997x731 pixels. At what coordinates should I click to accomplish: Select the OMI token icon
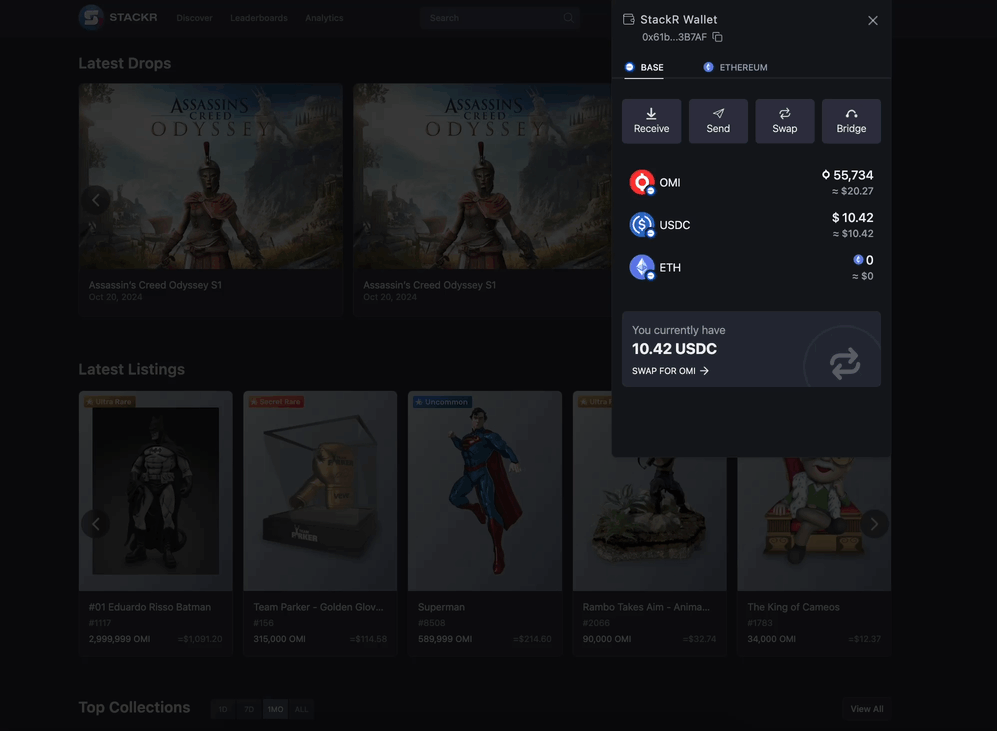(x=642, y=182)
